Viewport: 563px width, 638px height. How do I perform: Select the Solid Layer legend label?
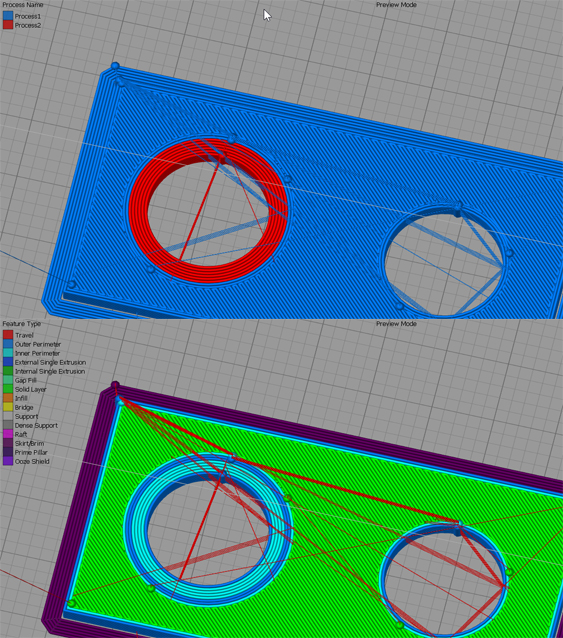[31, 389]
